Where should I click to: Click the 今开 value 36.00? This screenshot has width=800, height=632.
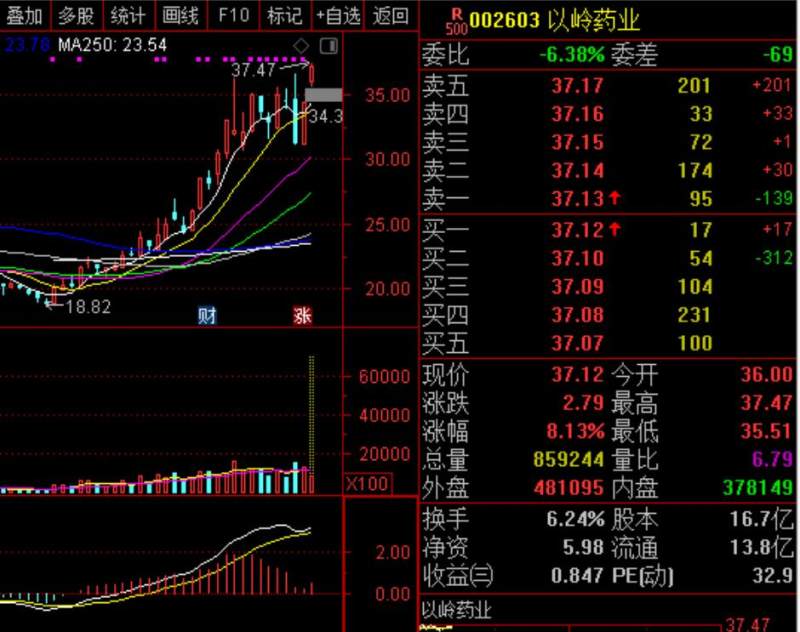767,375
